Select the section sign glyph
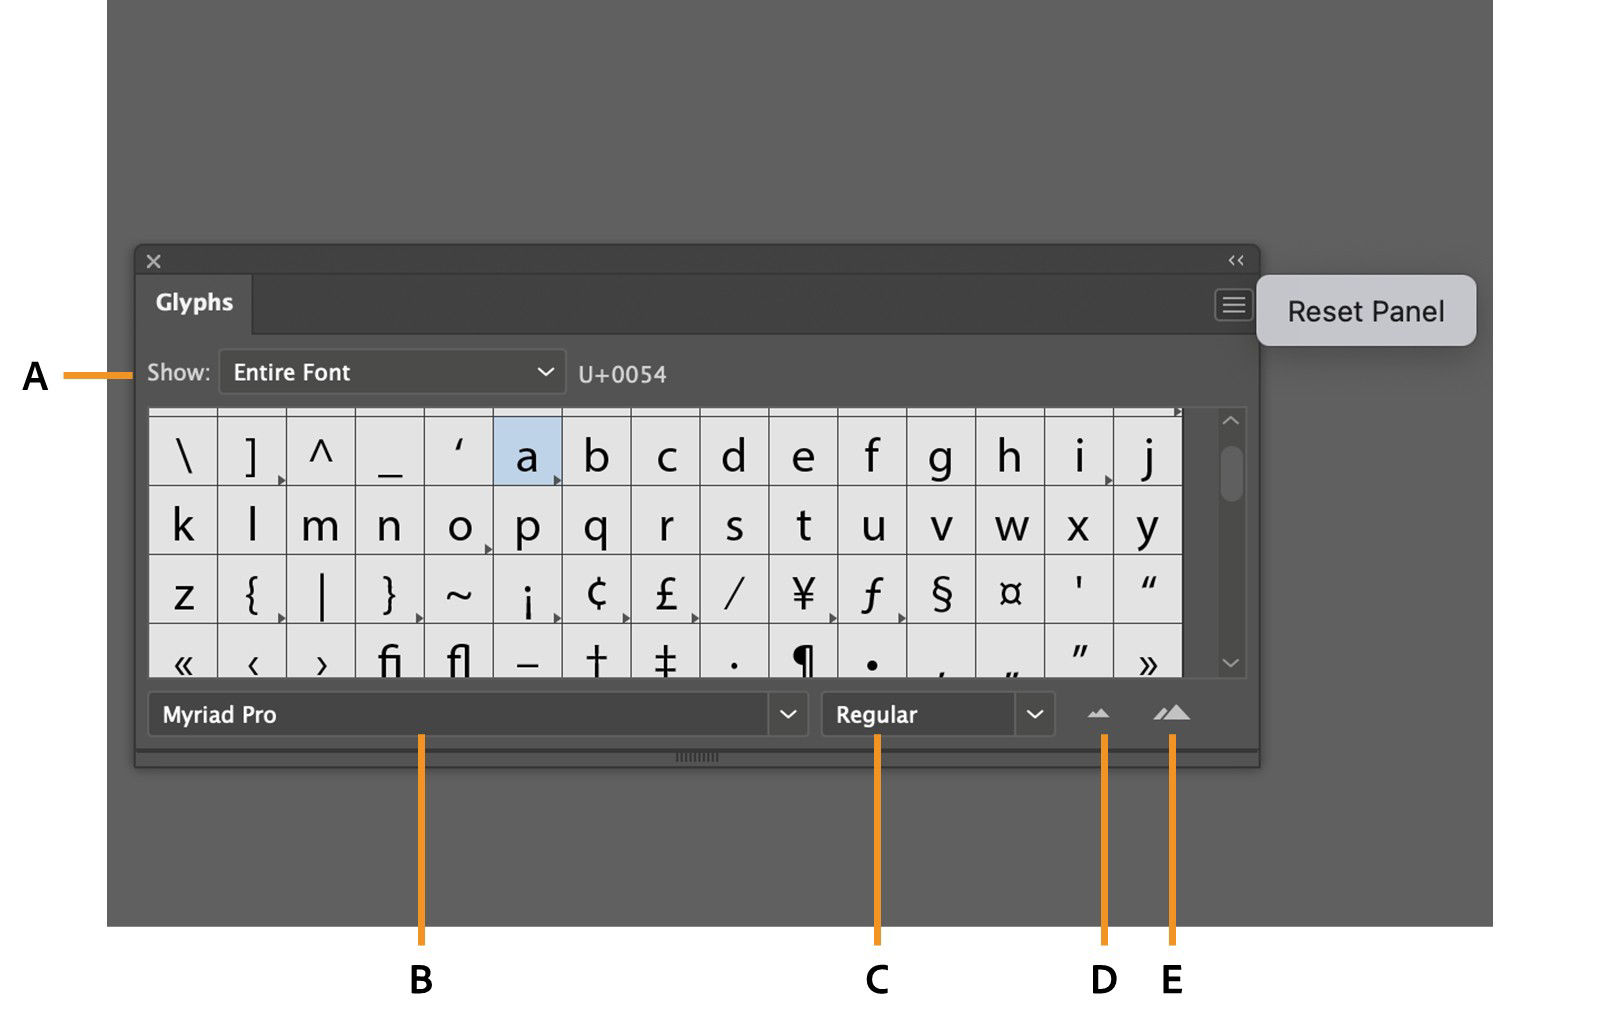The image size is (1600, 1033). pos(942,593)
